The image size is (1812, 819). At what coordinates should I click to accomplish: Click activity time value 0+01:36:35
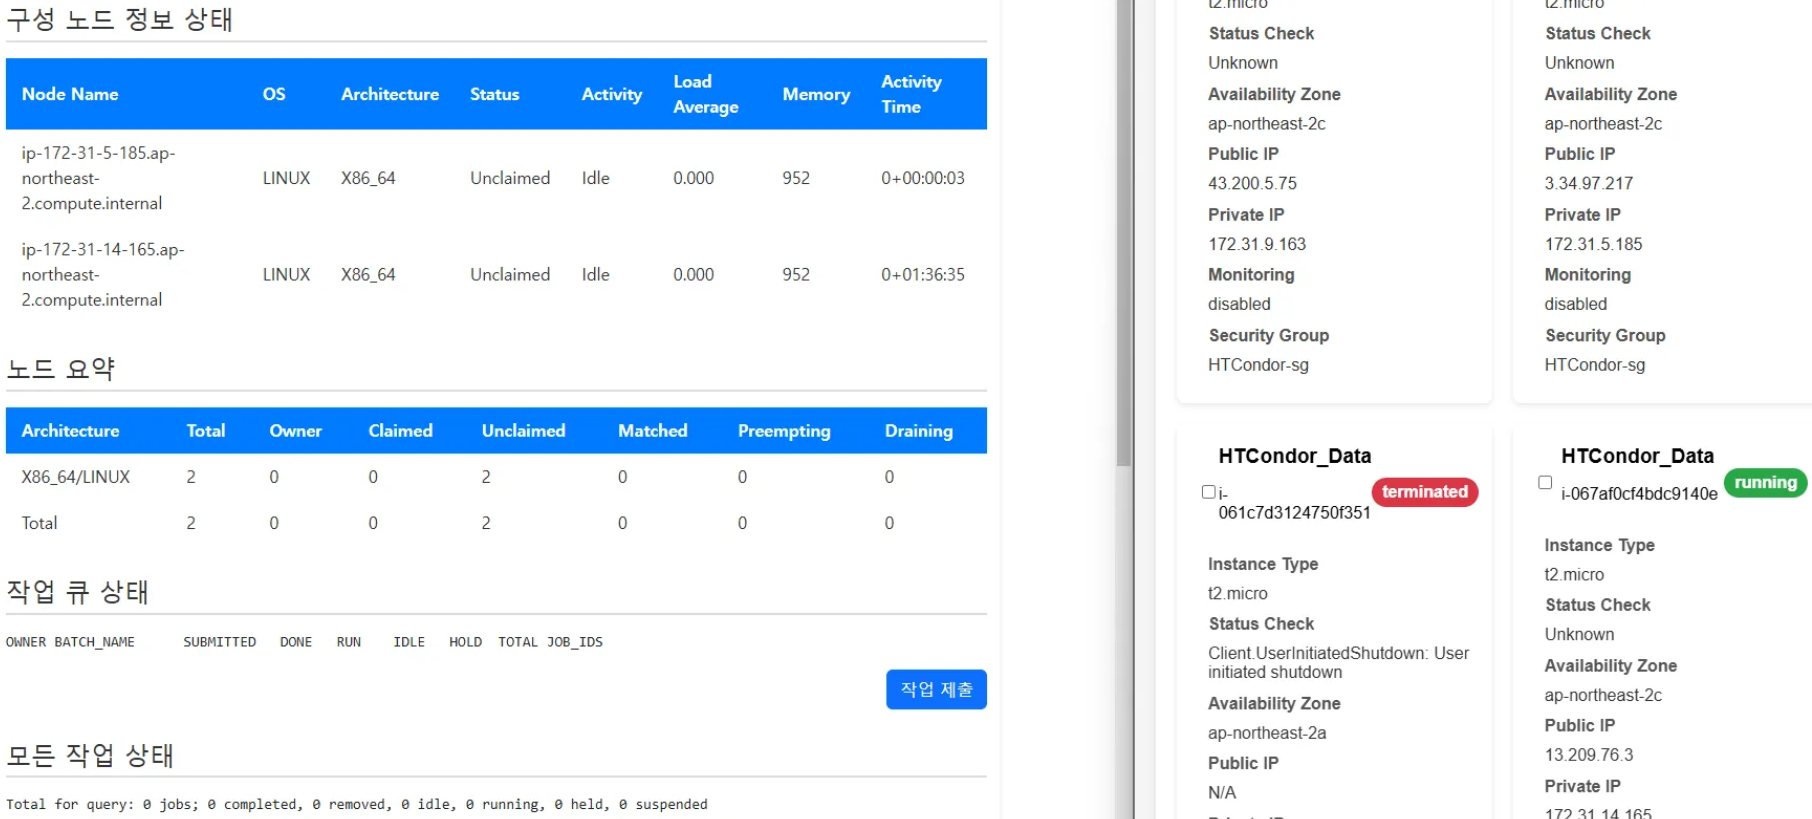point(922,274)
